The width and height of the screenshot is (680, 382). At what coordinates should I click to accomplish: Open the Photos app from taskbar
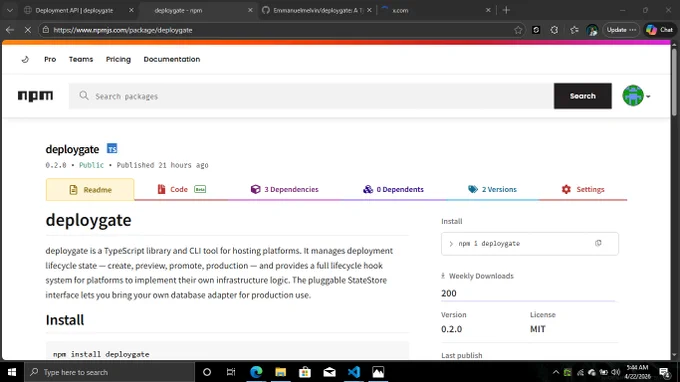pyautogui.click(x=378, y=372)
